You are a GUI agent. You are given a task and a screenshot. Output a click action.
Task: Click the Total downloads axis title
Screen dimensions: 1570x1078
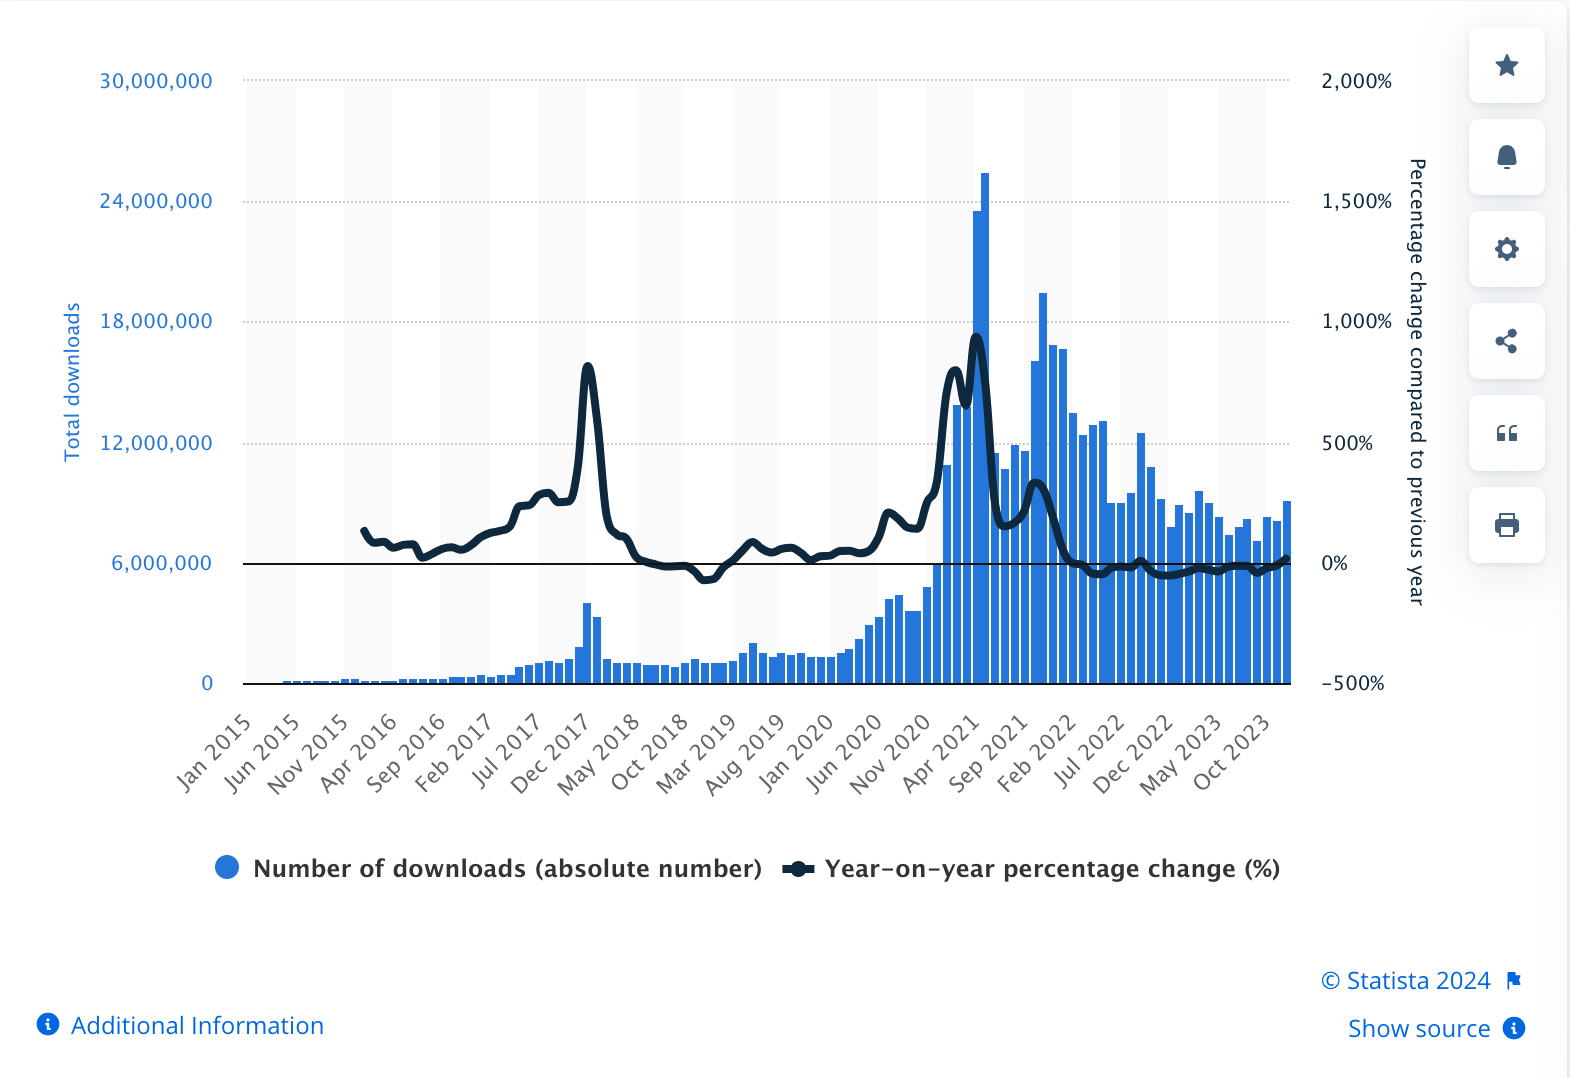[x=72, y=382]
